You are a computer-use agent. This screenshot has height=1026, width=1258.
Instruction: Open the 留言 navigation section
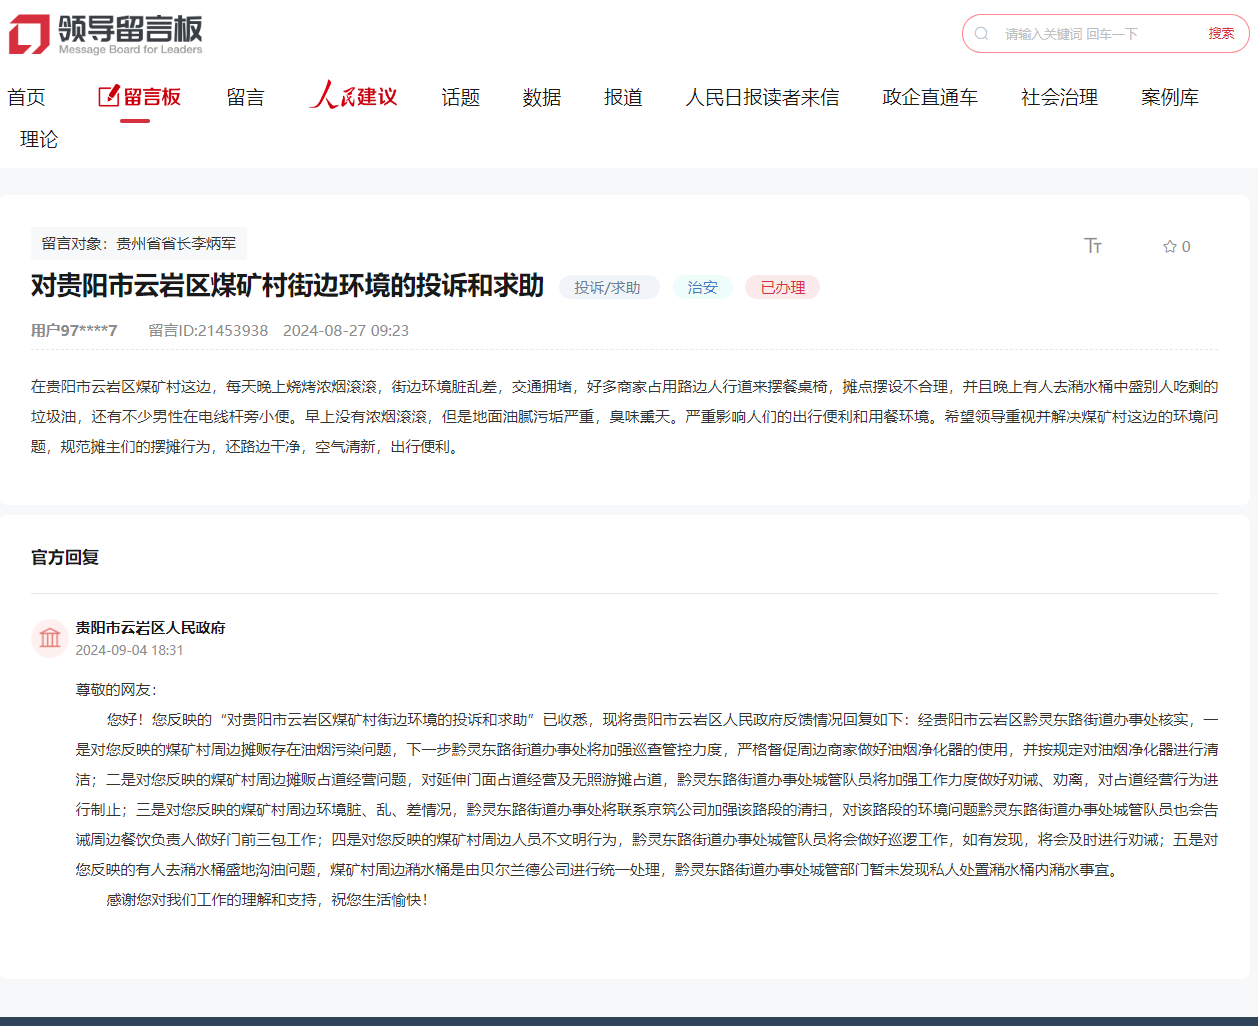tap(245, 97)
